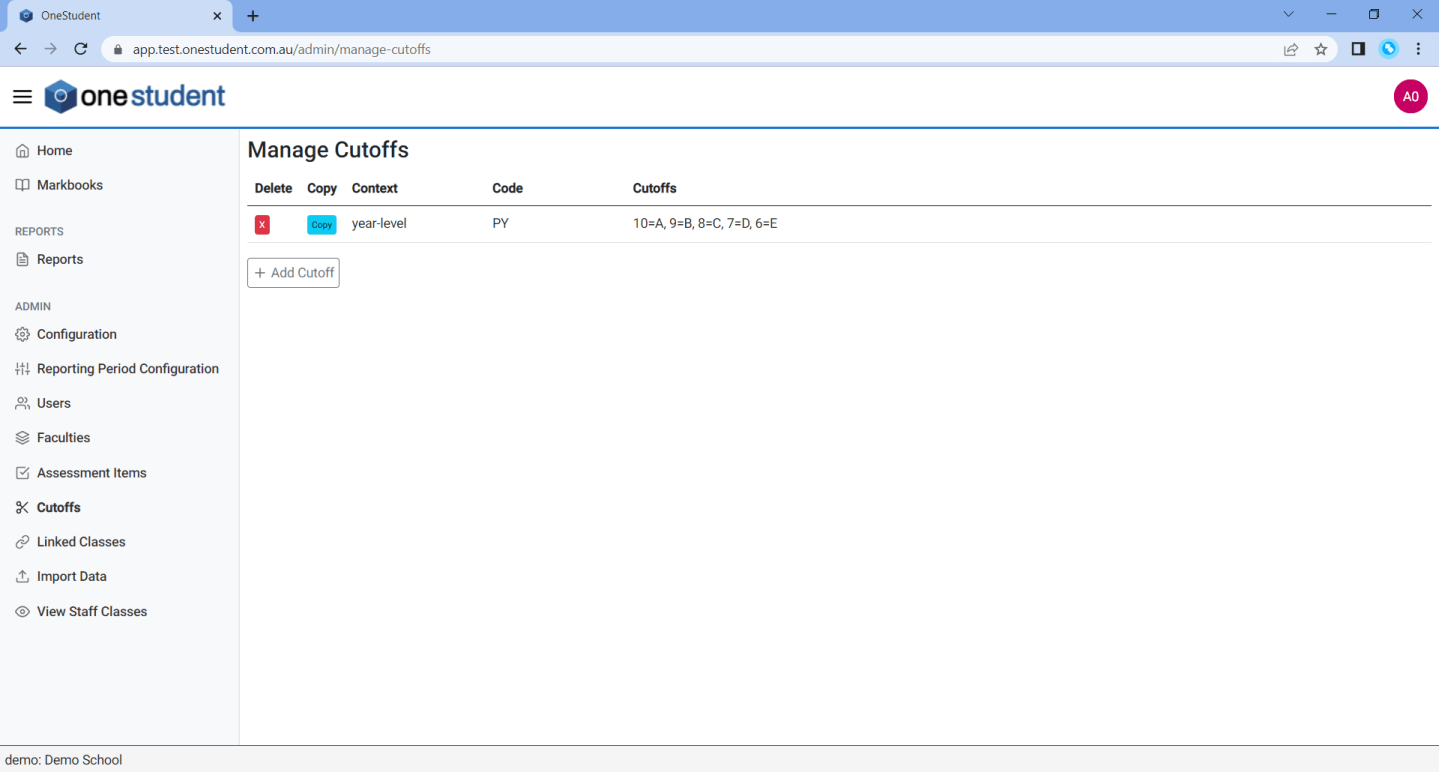Click the Markbooks book icon

22,184
